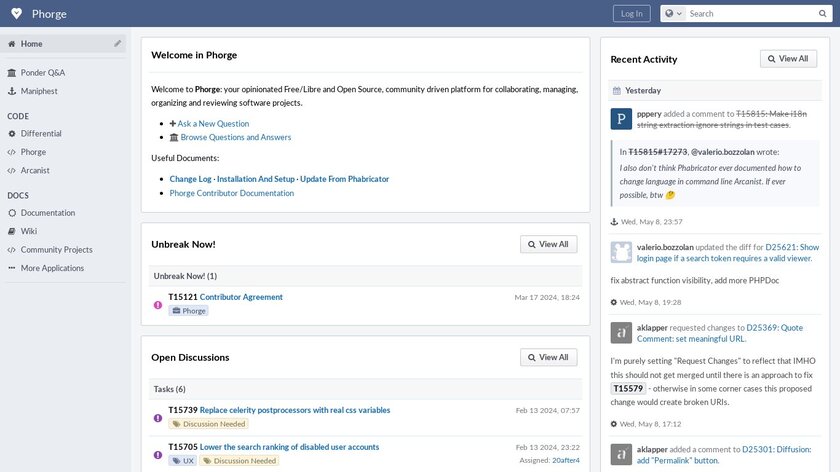Open Lower the search ranking task link

click(x=289, y=447)
